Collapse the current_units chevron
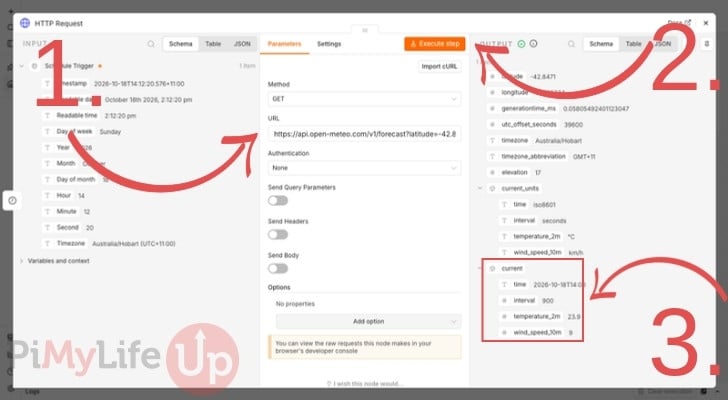The width and height of the screenshot is (728, 400). [x=480, y=188]
